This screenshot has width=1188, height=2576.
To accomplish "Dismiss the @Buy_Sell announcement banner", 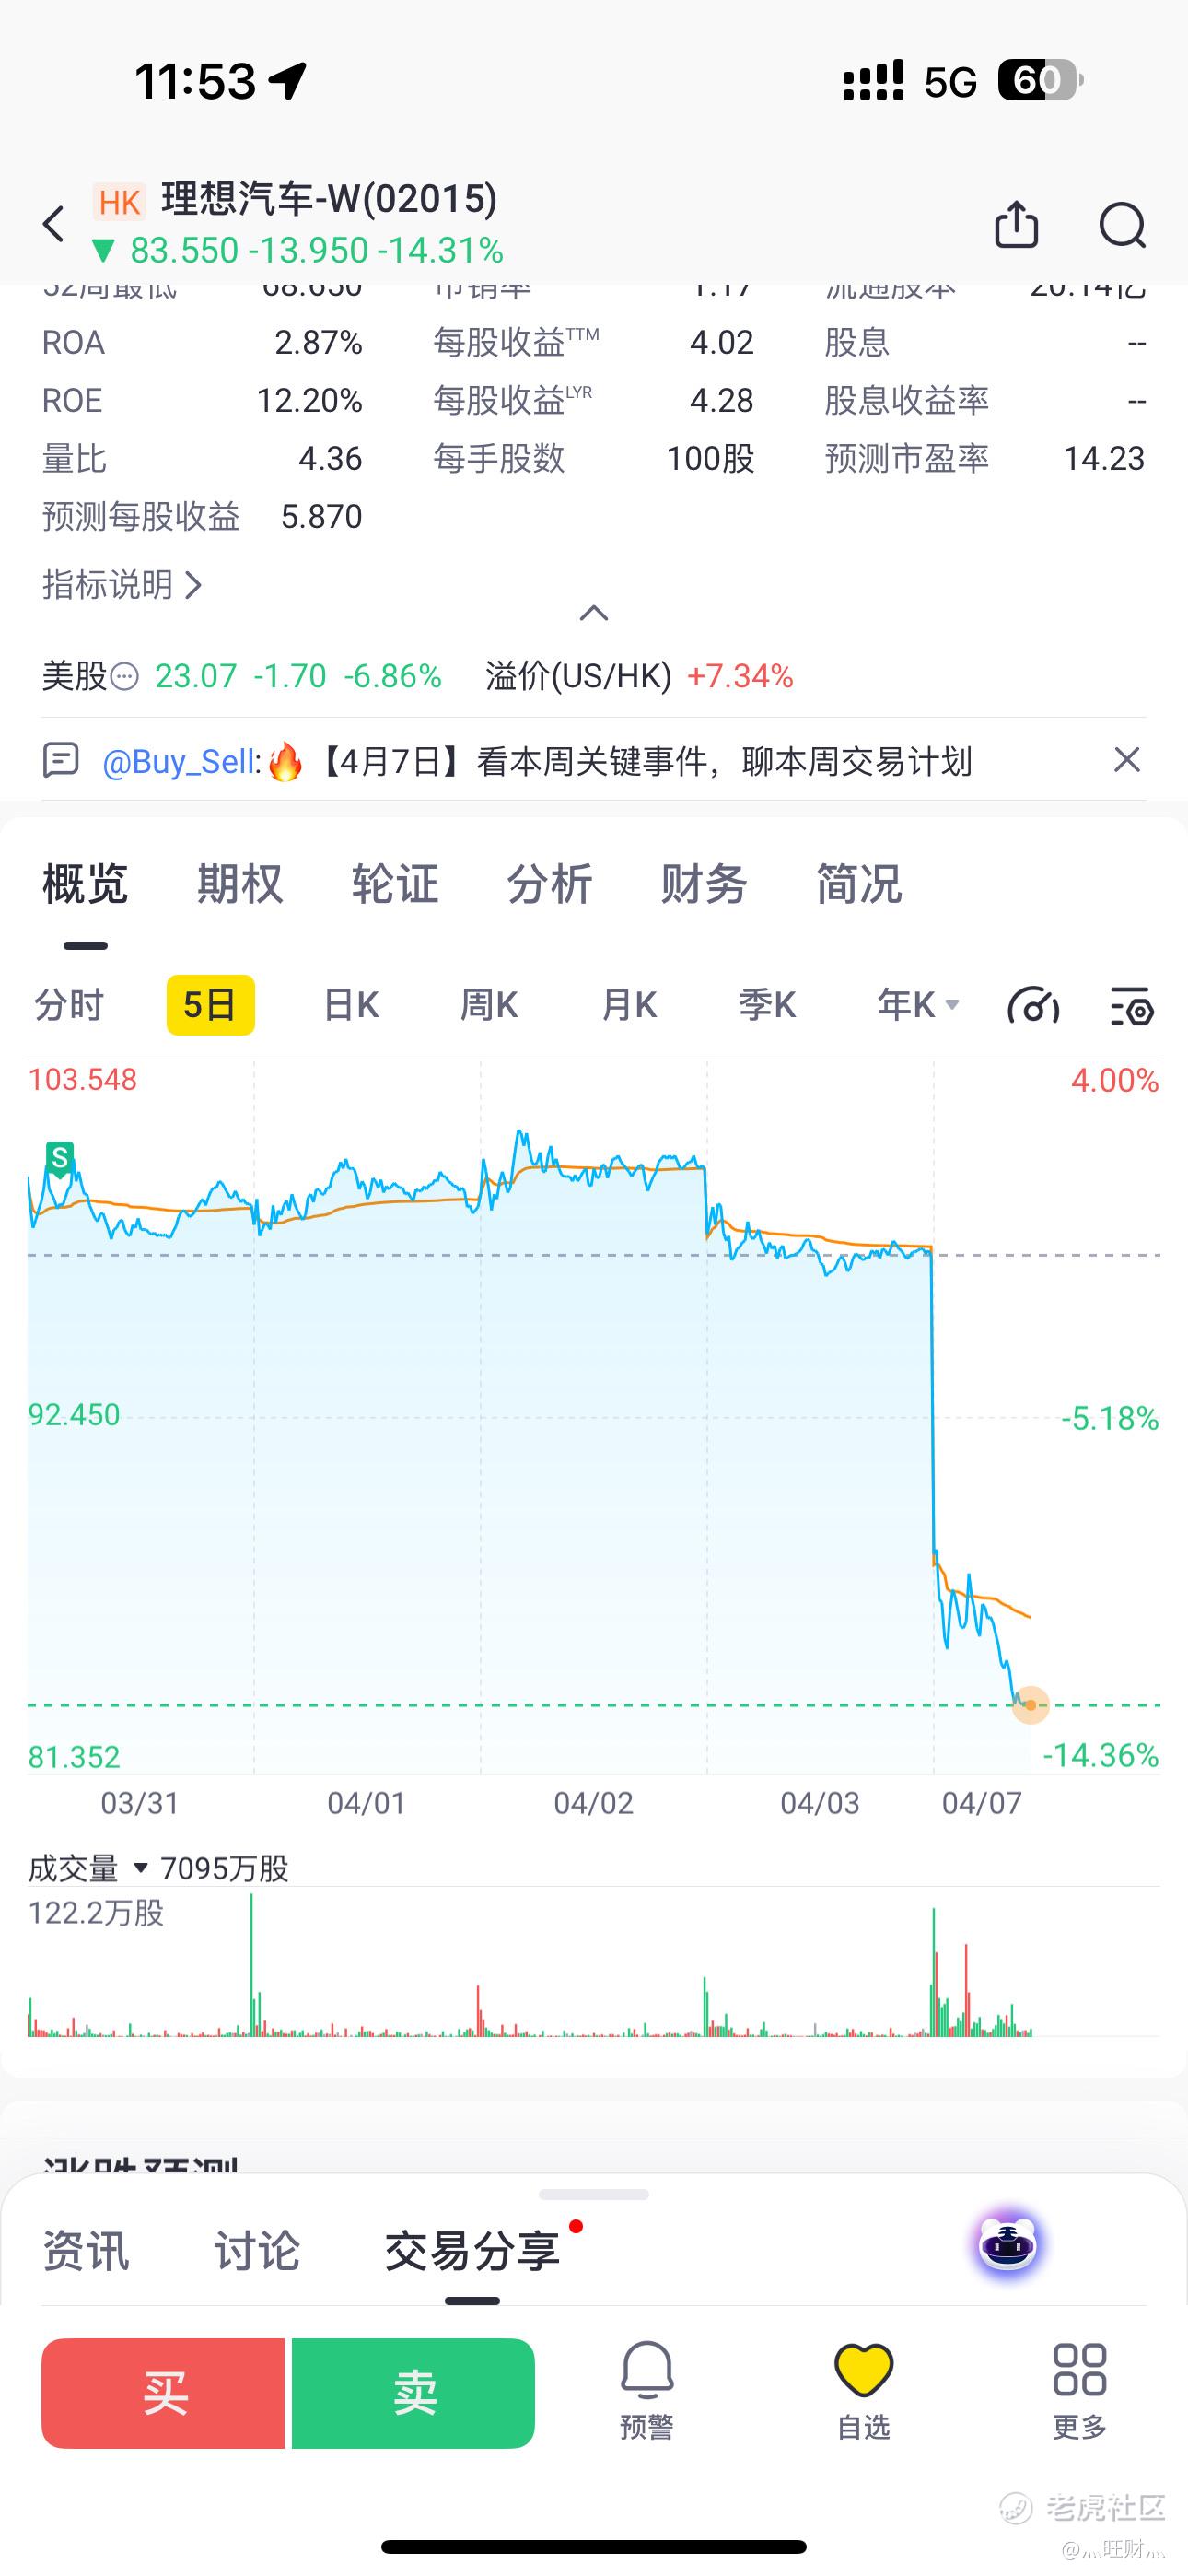I will point(1127,760).
